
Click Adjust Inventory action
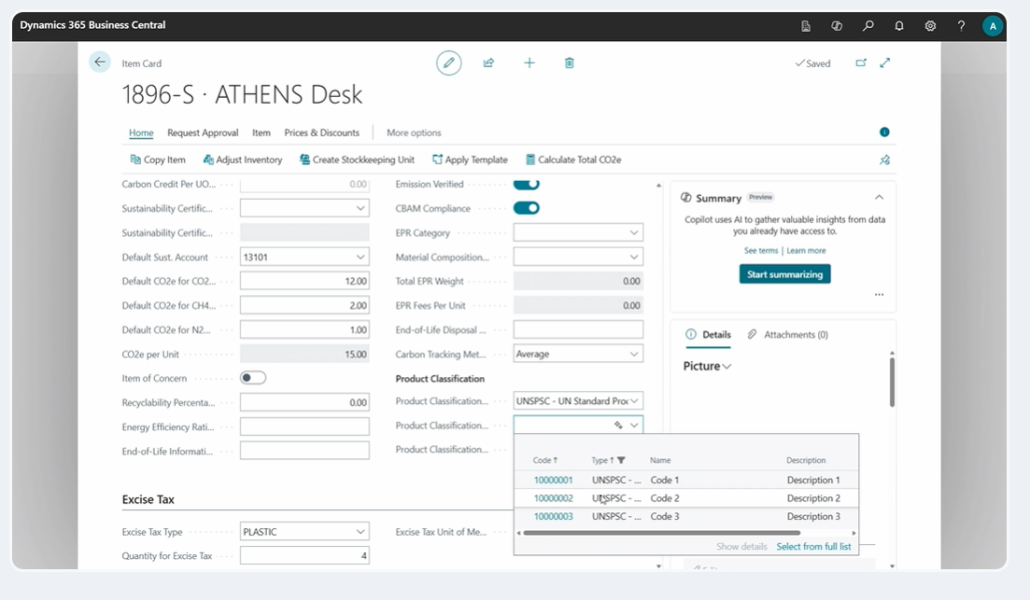(242, 160)
